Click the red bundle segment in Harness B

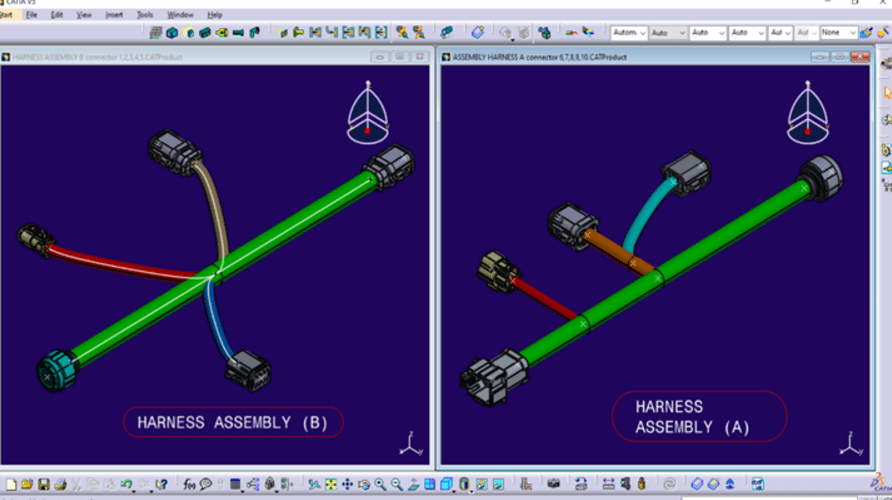coord(120,260)
